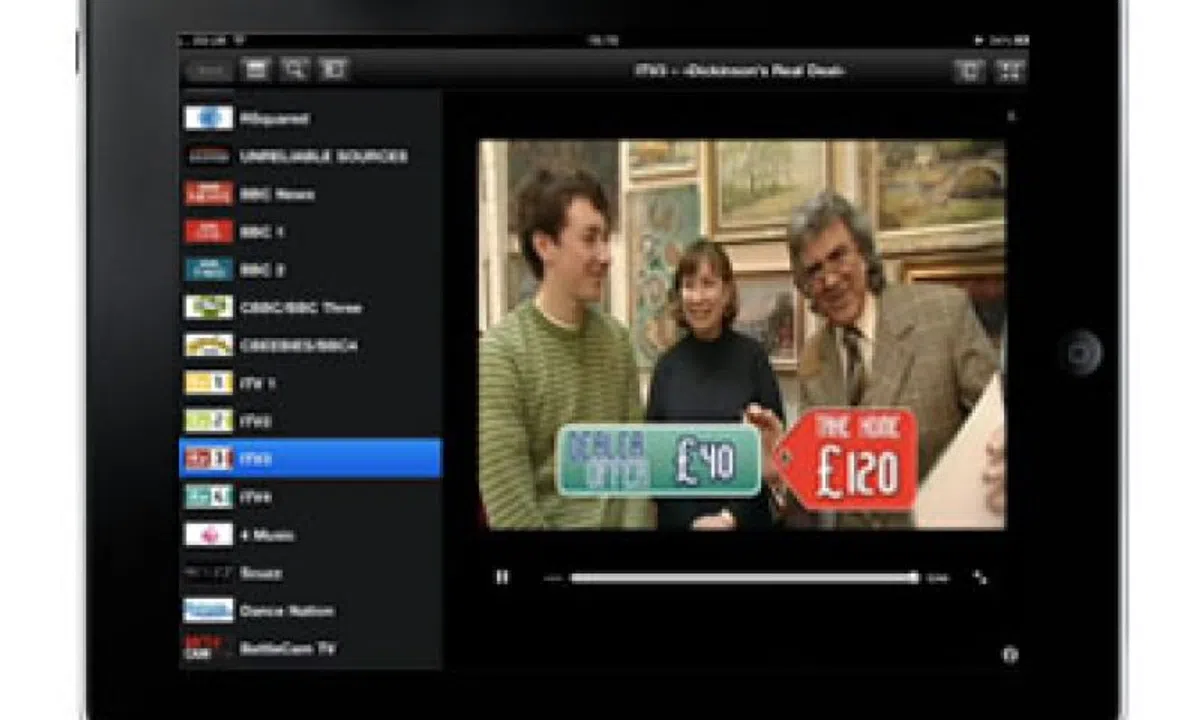Viewport: 1200px width, 720px height.
Task: Click the top-right grid layout icon
Action: coord(1011,70)
